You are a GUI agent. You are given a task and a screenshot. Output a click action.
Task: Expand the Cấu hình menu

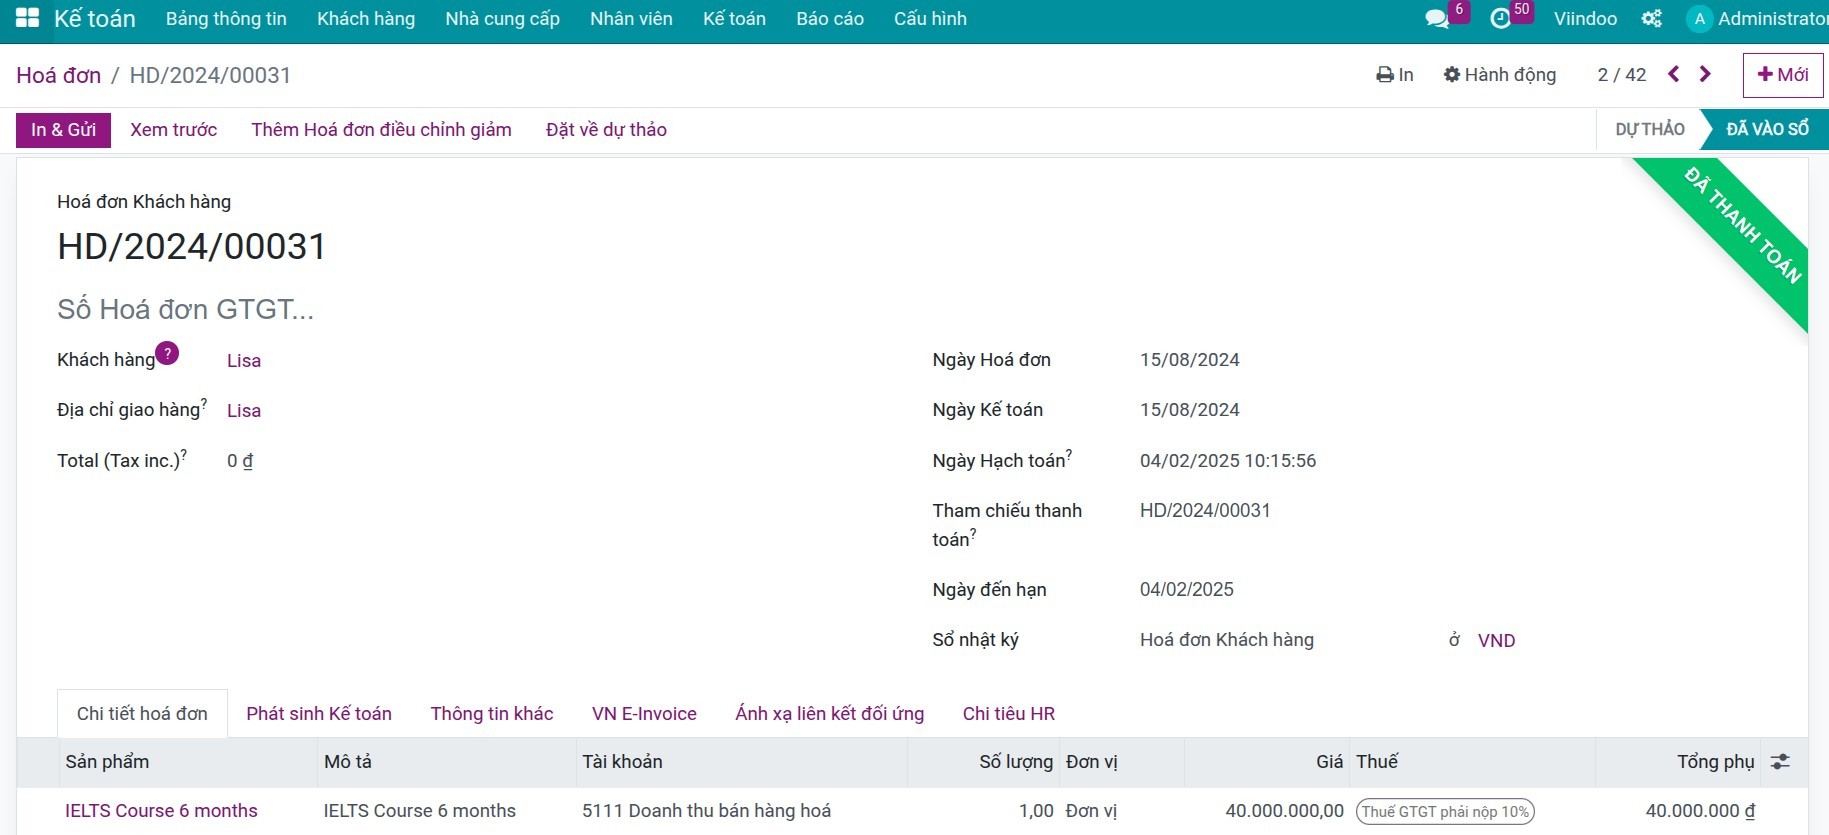click(929, 19)
